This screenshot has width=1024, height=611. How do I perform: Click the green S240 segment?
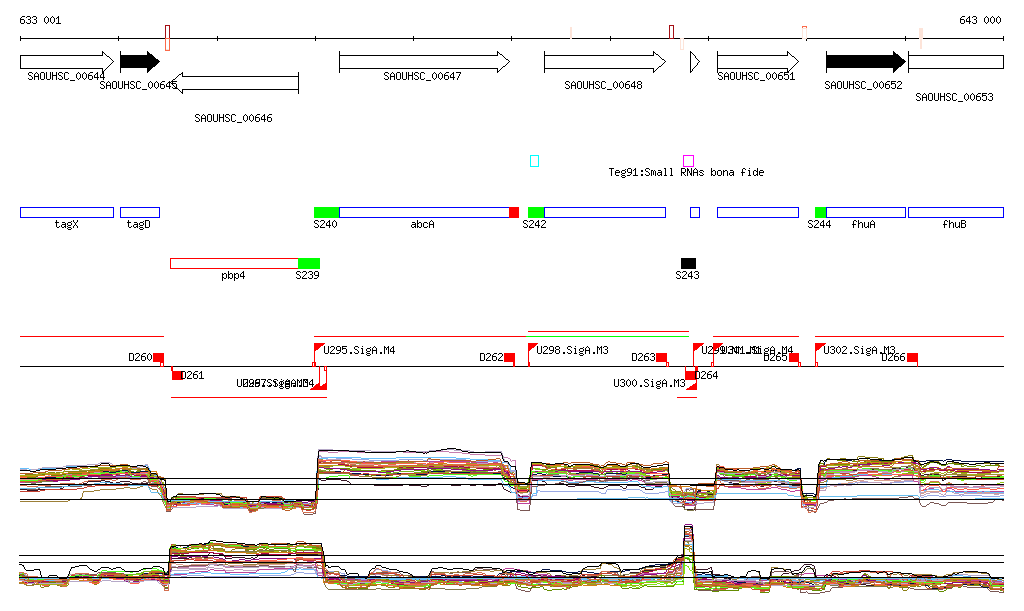[x=327, y=212]
